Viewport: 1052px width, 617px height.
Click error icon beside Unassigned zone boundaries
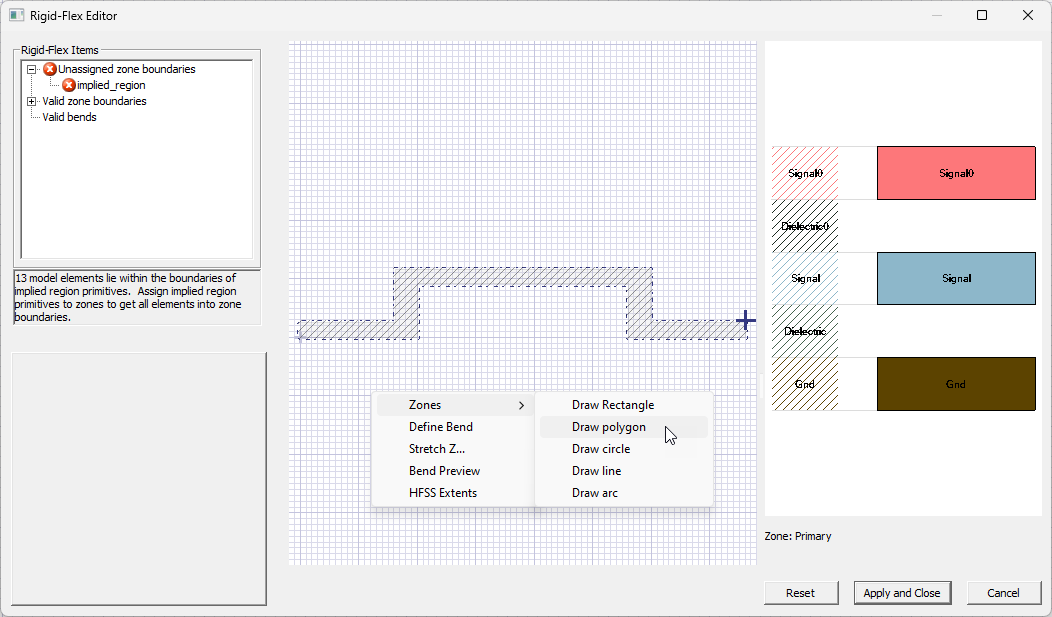click(x=50, y=69)
